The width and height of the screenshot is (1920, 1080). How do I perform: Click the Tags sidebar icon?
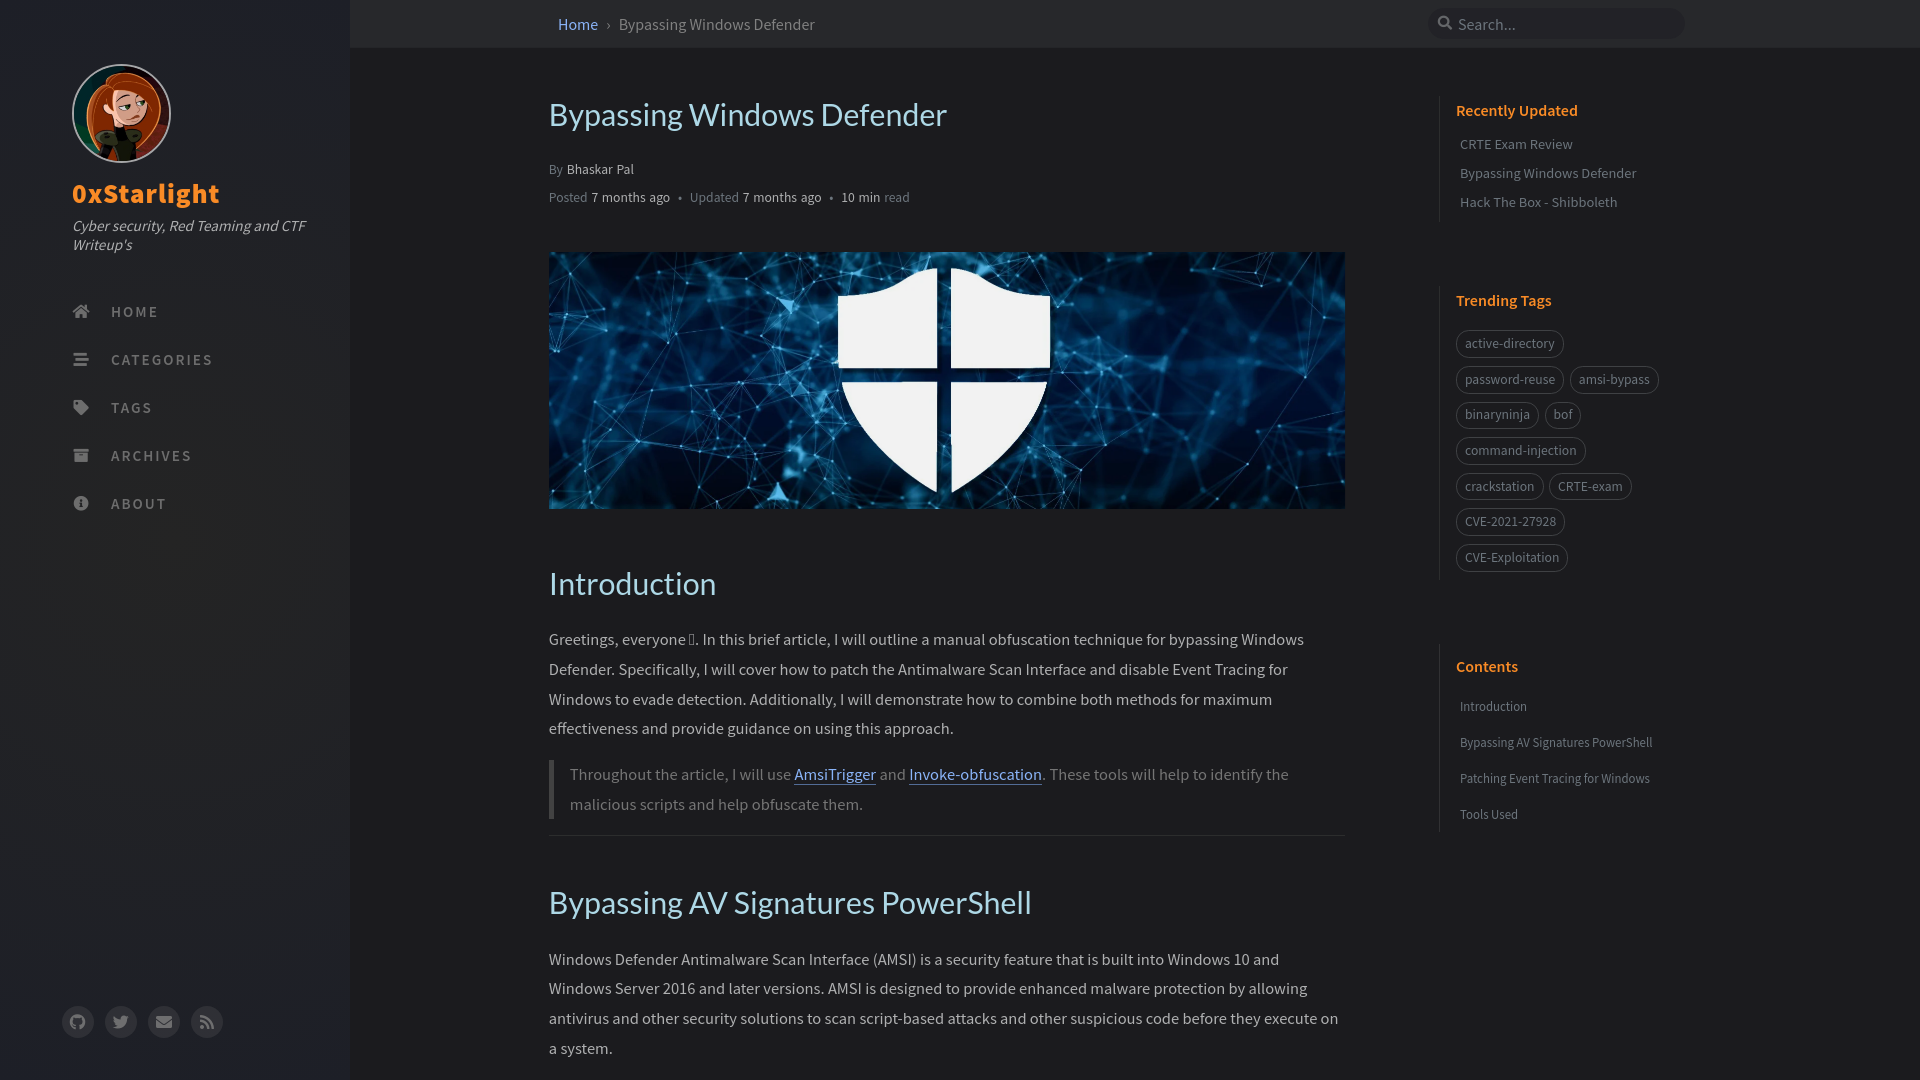coord(80,406)
